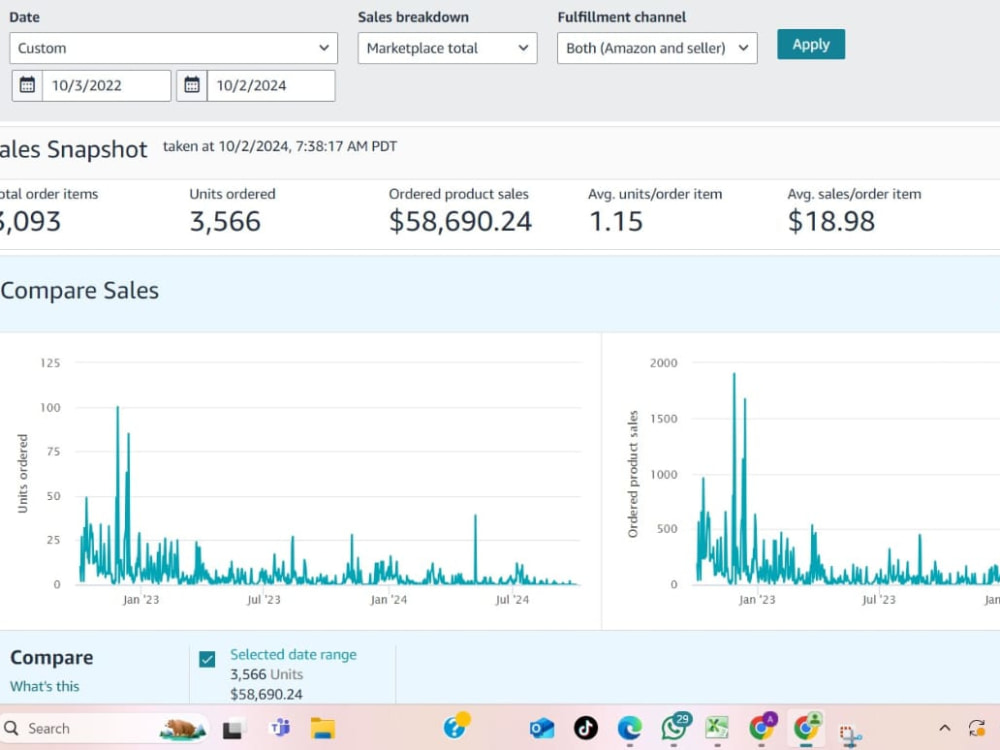Screen dimensions: 1000x750
Task: Open WhatsApp with 29 notifications
Action: pyautogui.click(x=675, y=726)
